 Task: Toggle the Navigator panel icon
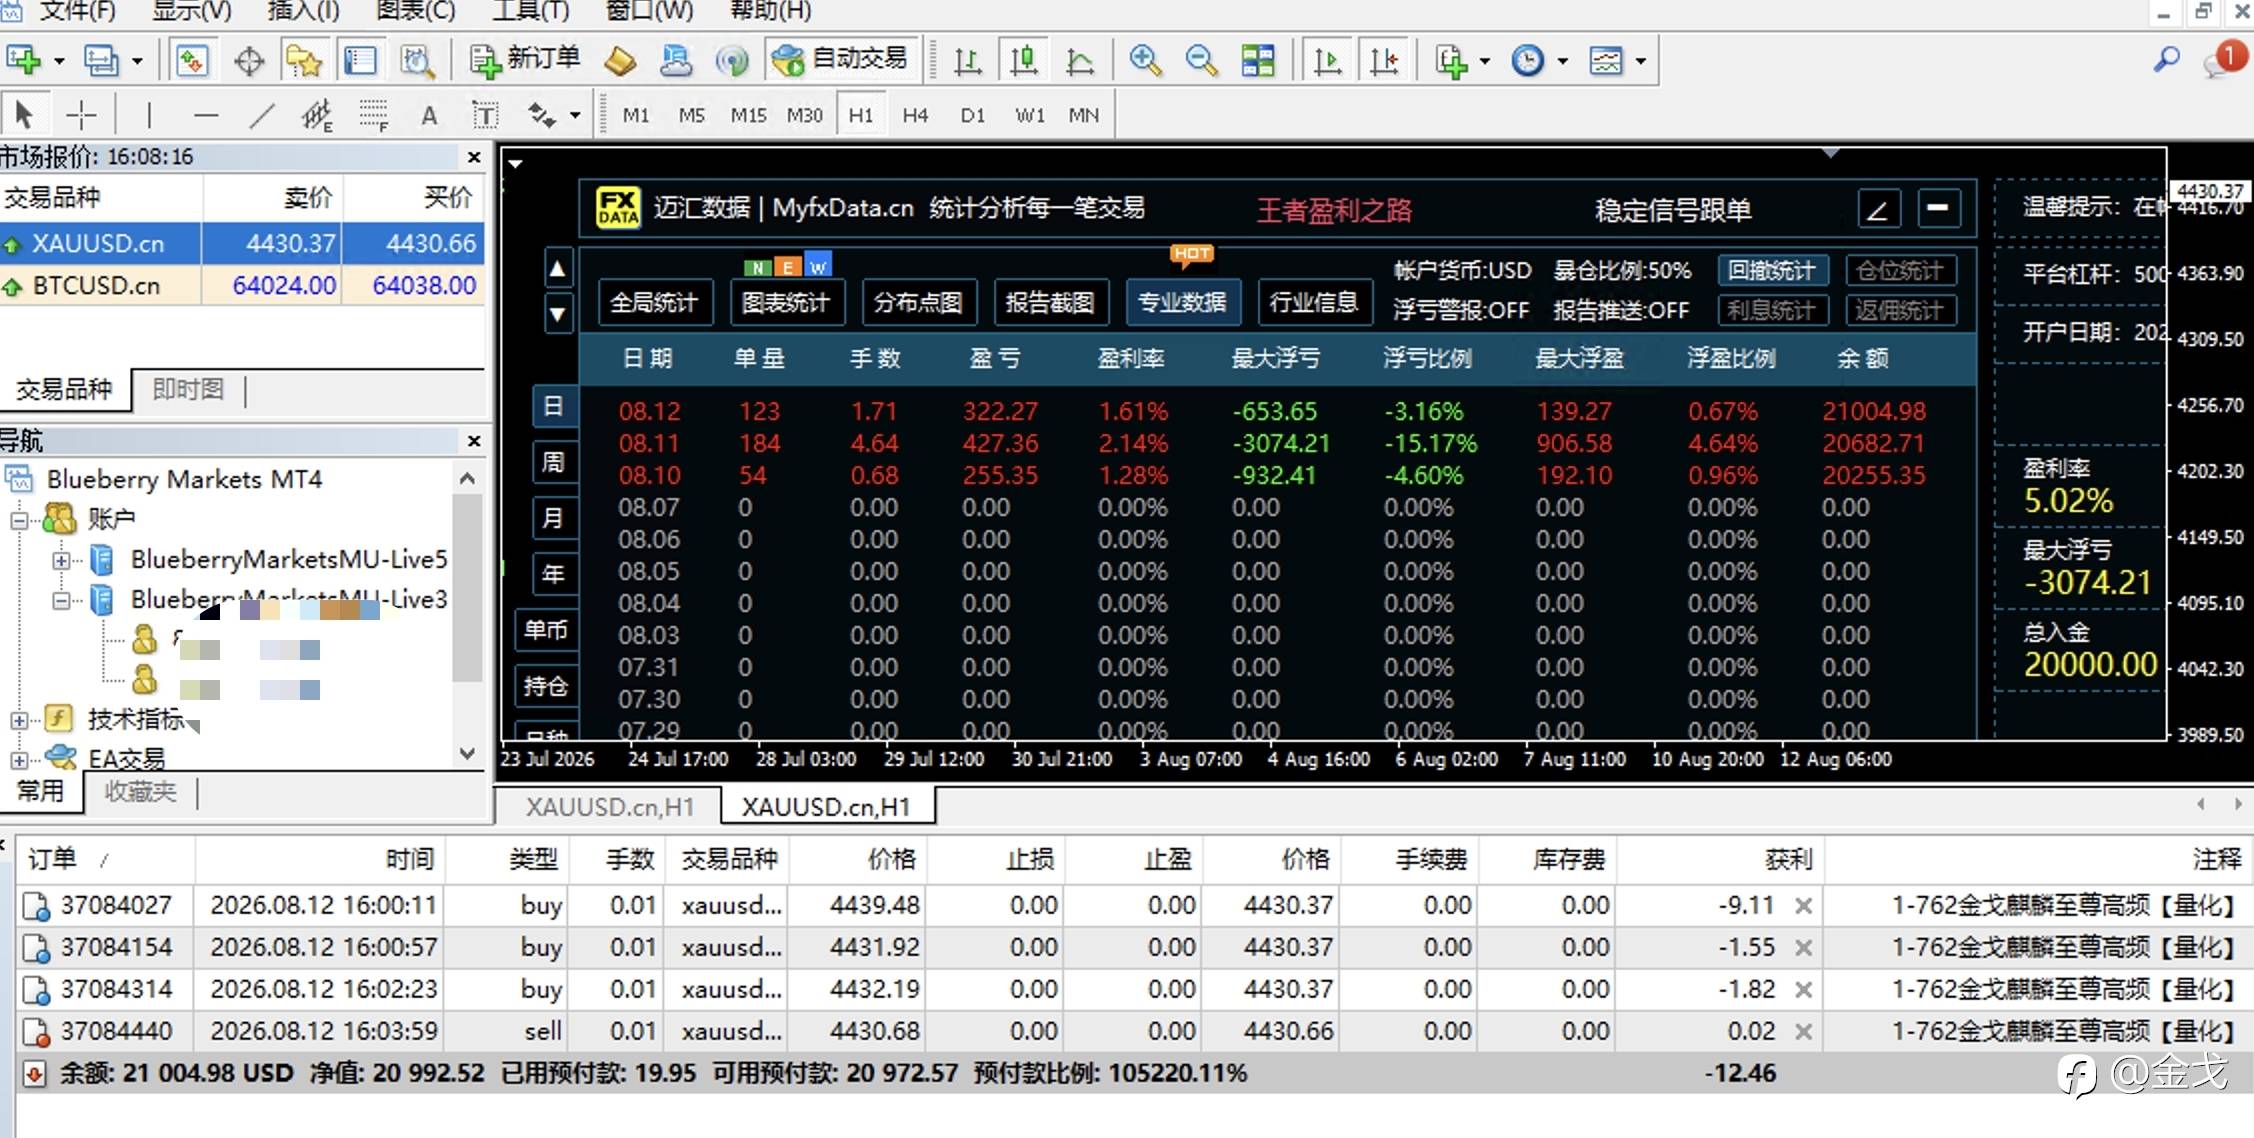(304, 61)
